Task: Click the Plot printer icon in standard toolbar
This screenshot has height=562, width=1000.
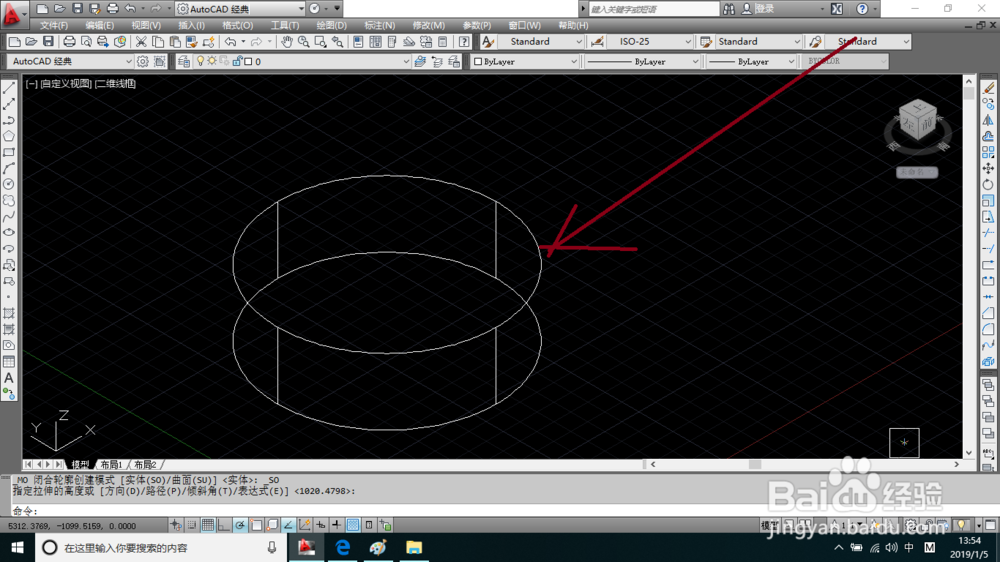Action: [69, 41]
